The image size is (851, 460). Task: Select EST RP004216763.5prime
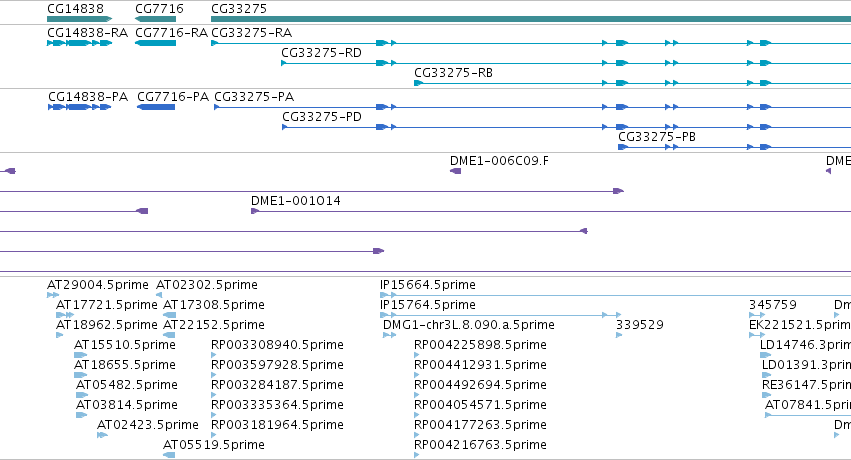[x=480, y=445]
